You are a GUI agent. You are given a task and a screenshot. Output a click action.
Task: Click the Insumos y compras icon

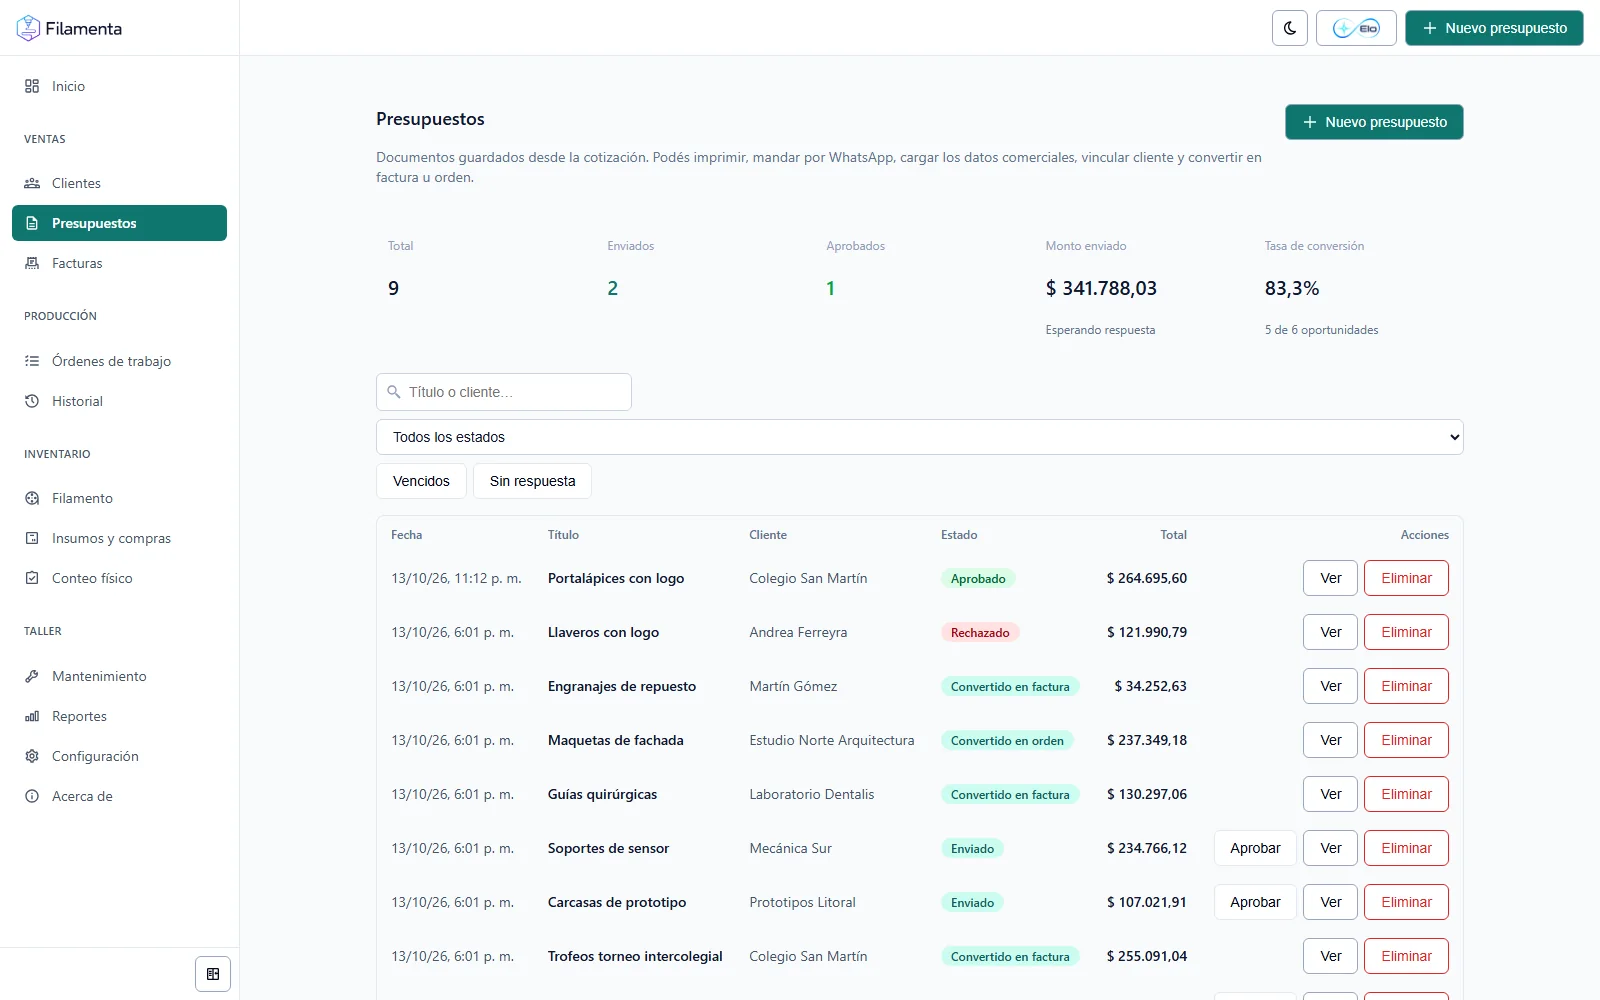click(32, 538)
